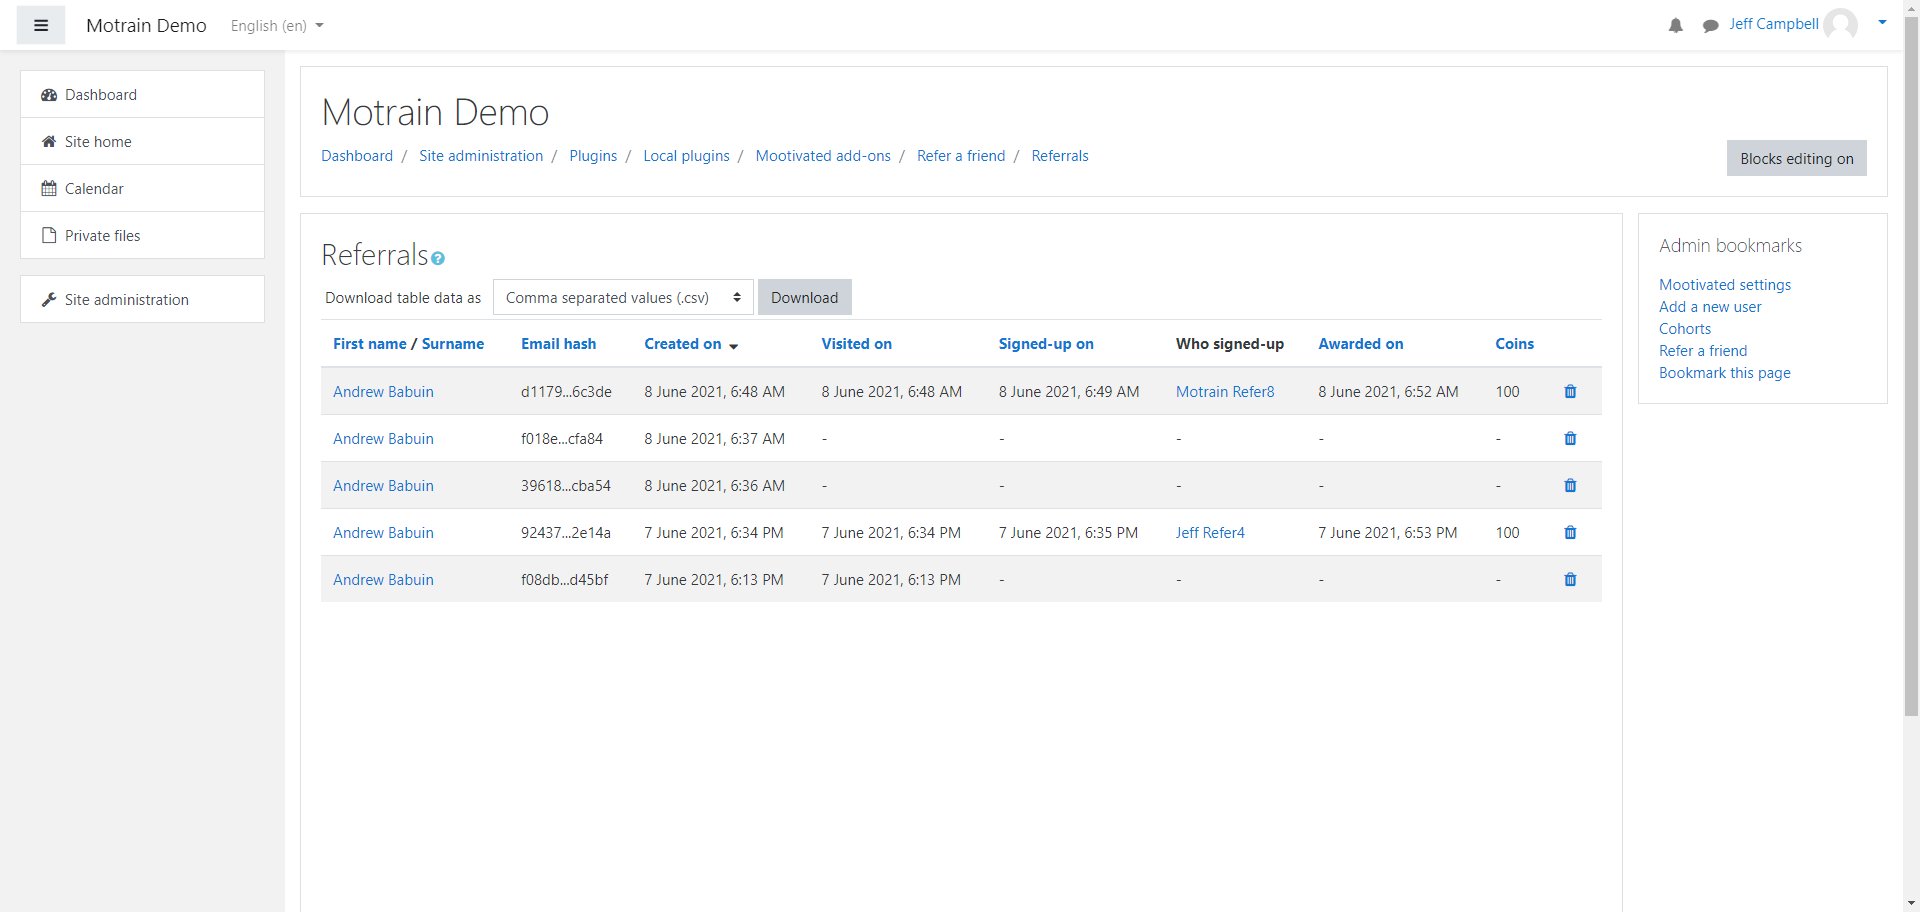
Task: Open the Motrain Refer8 user link
Action: coord(1225,392)
